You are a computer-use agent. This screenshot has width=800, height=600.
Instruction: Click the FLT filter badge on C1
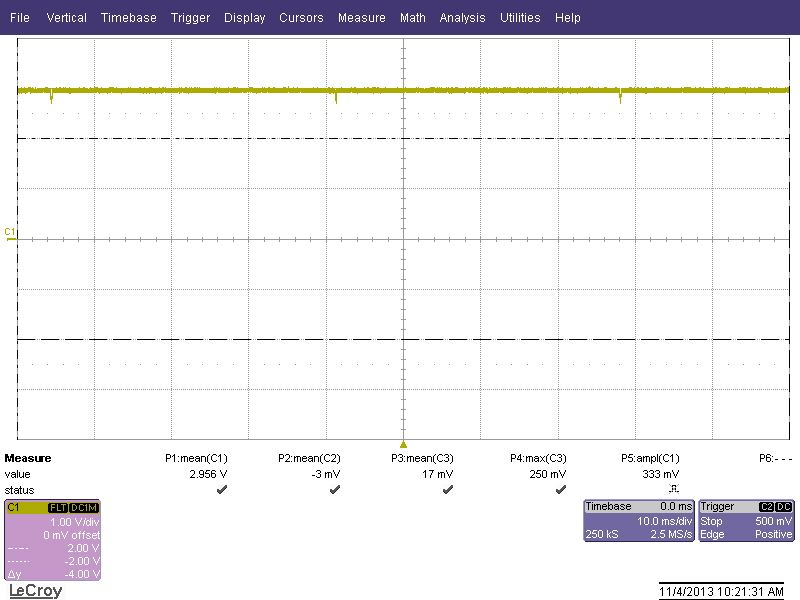58,508
